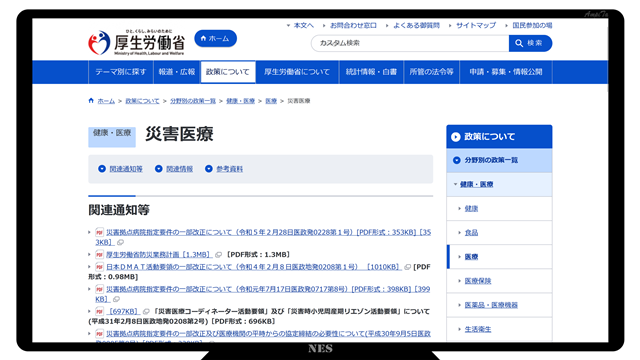Jump to the 参考資料 anchor link
This screenshot has height=360, width=640.
point(229,169)
